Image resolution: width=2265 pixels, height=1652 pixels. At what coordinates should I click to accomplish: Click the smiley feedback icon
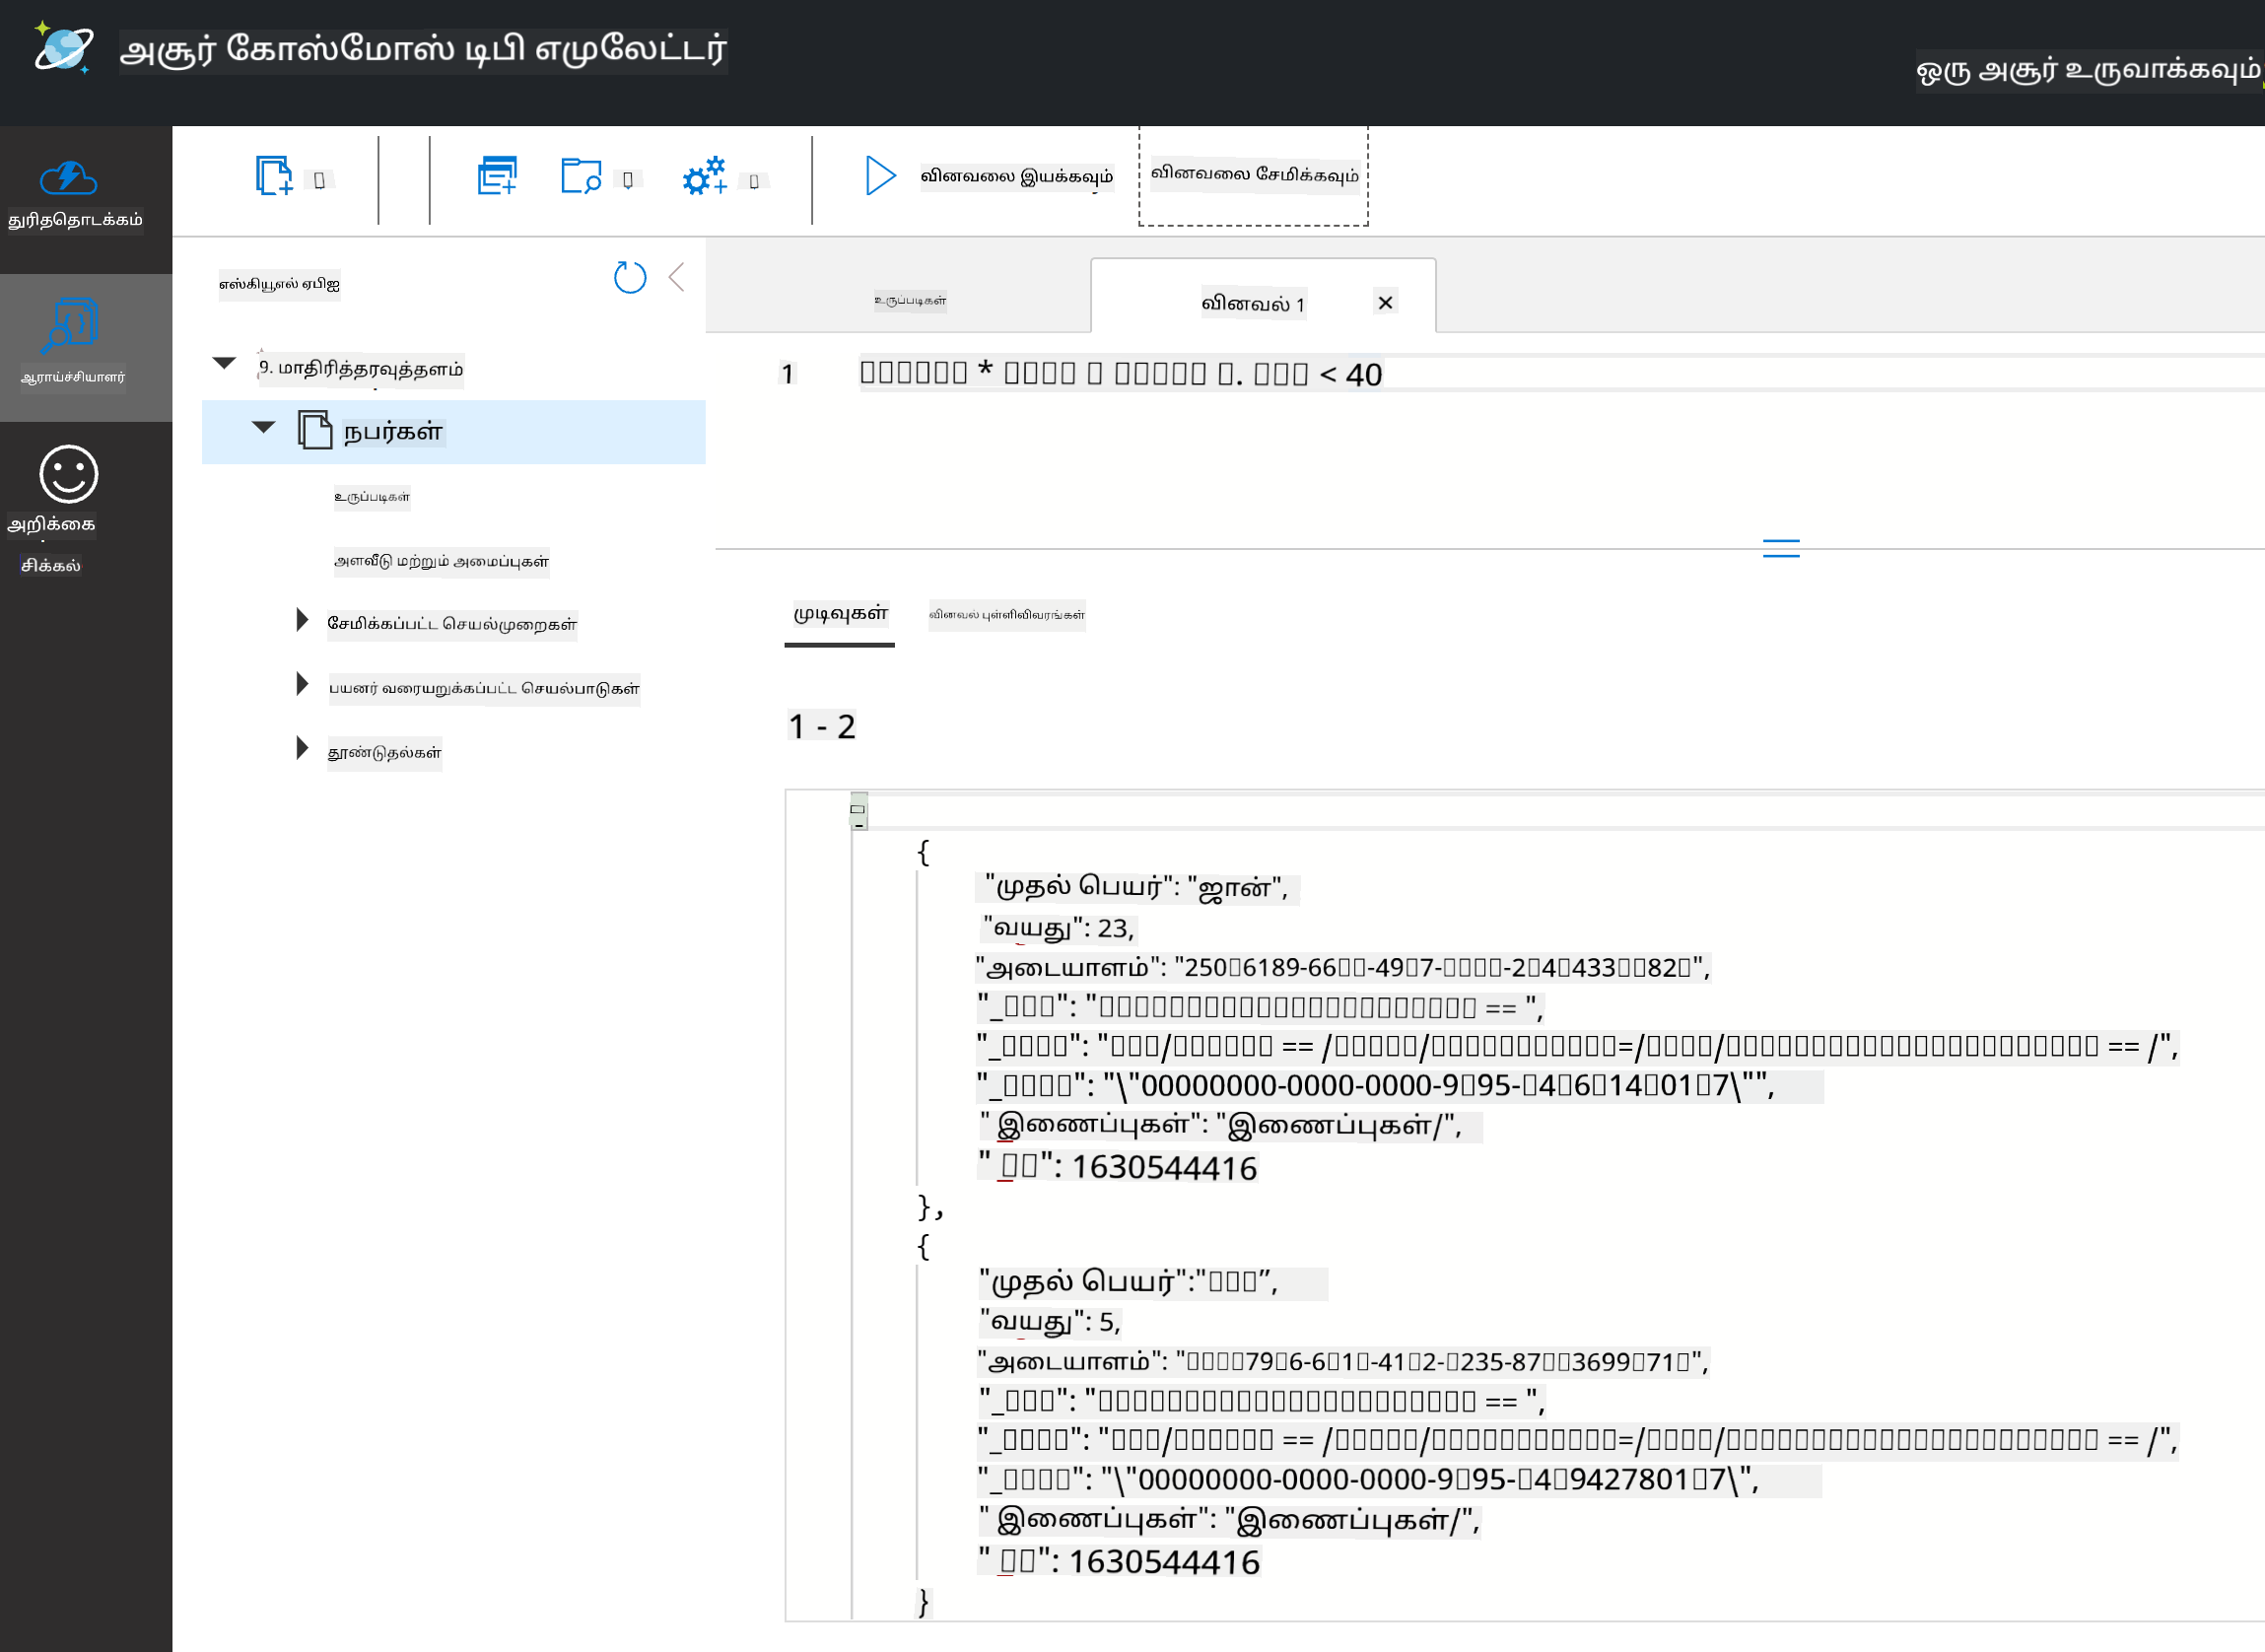[x=68, y=474]
